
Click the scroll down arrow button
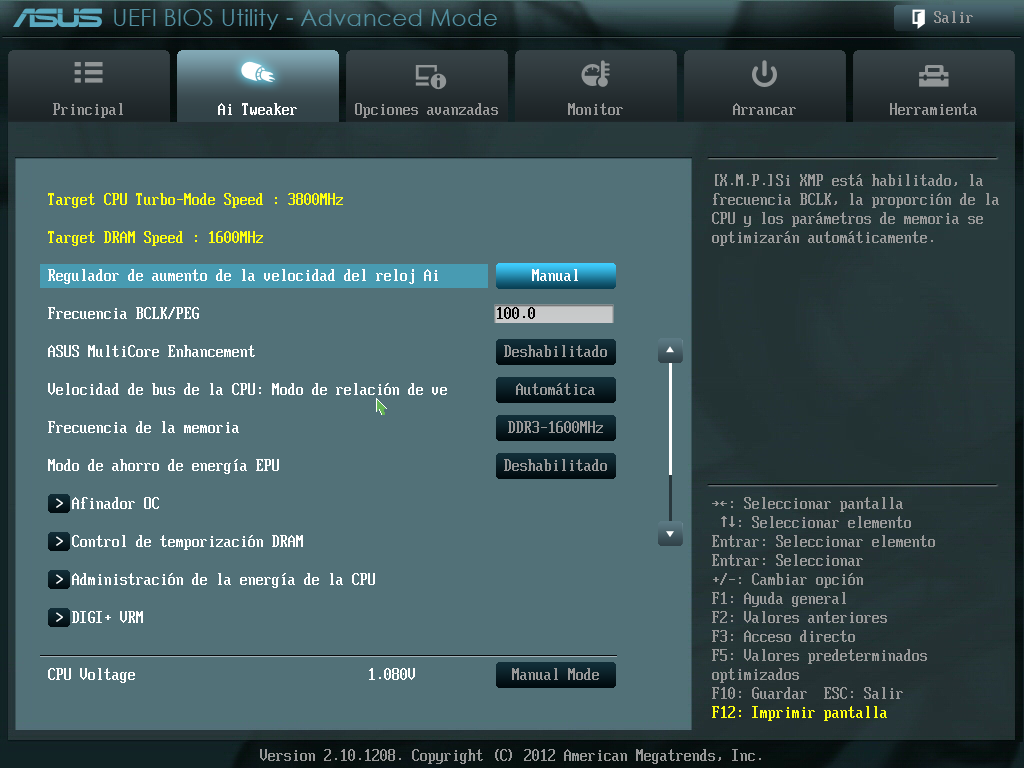670,534
